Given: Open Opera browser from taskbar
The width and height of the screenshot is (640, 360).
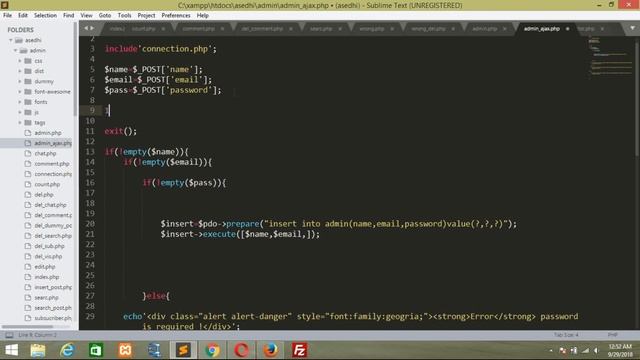Looking at the screenshot, I should pos(241,350).
